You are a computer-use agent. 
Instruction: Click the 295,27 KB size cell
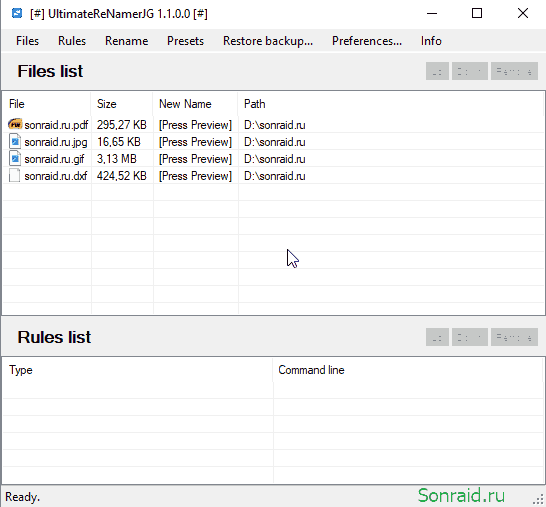tap(122, 125)
